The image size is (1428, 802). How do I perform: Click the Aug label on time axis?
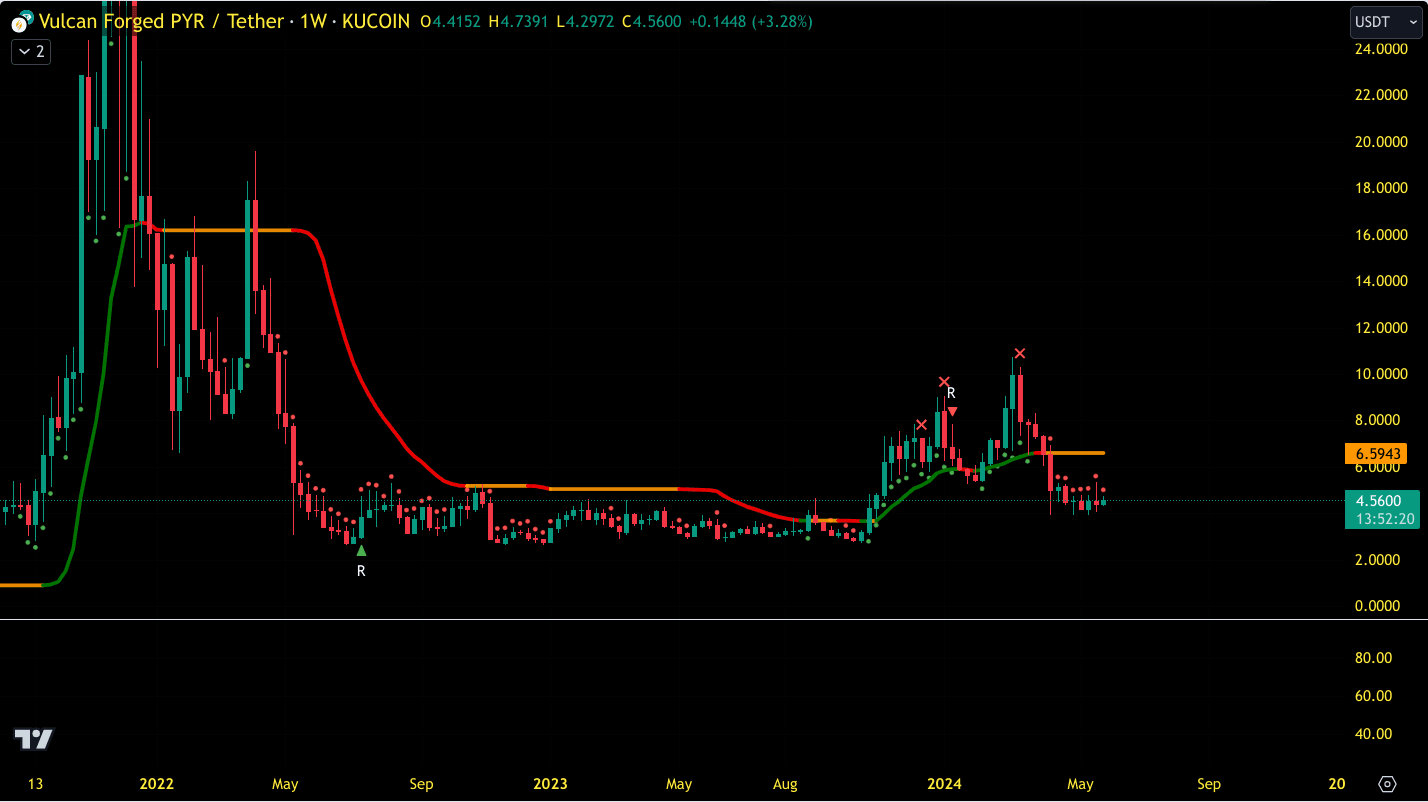[785, 784]
